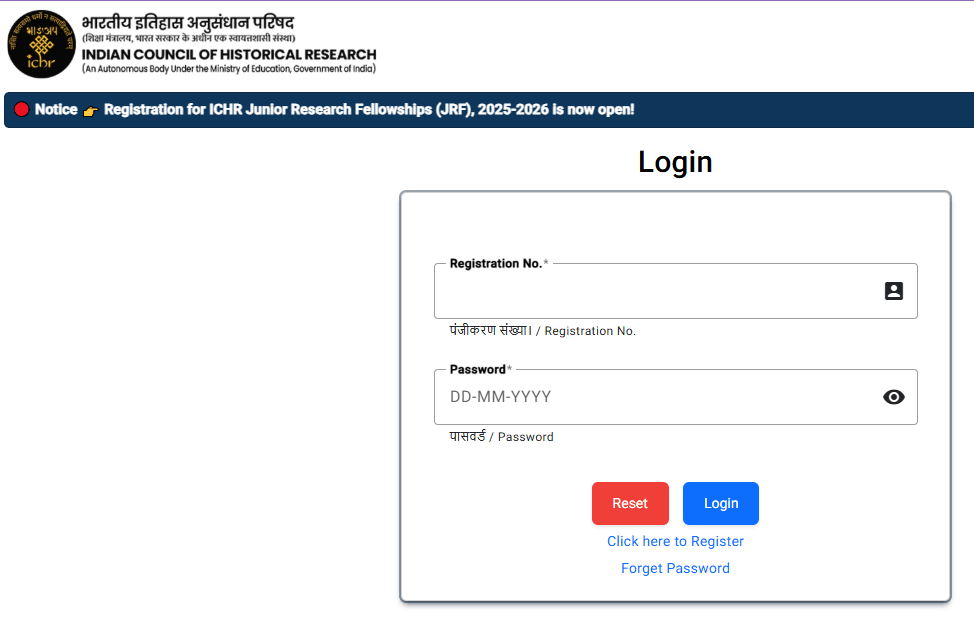Click the golden ICHR emblem in the header
The height and width of the screenshot is (634, 974).
[x=41, y=44]
